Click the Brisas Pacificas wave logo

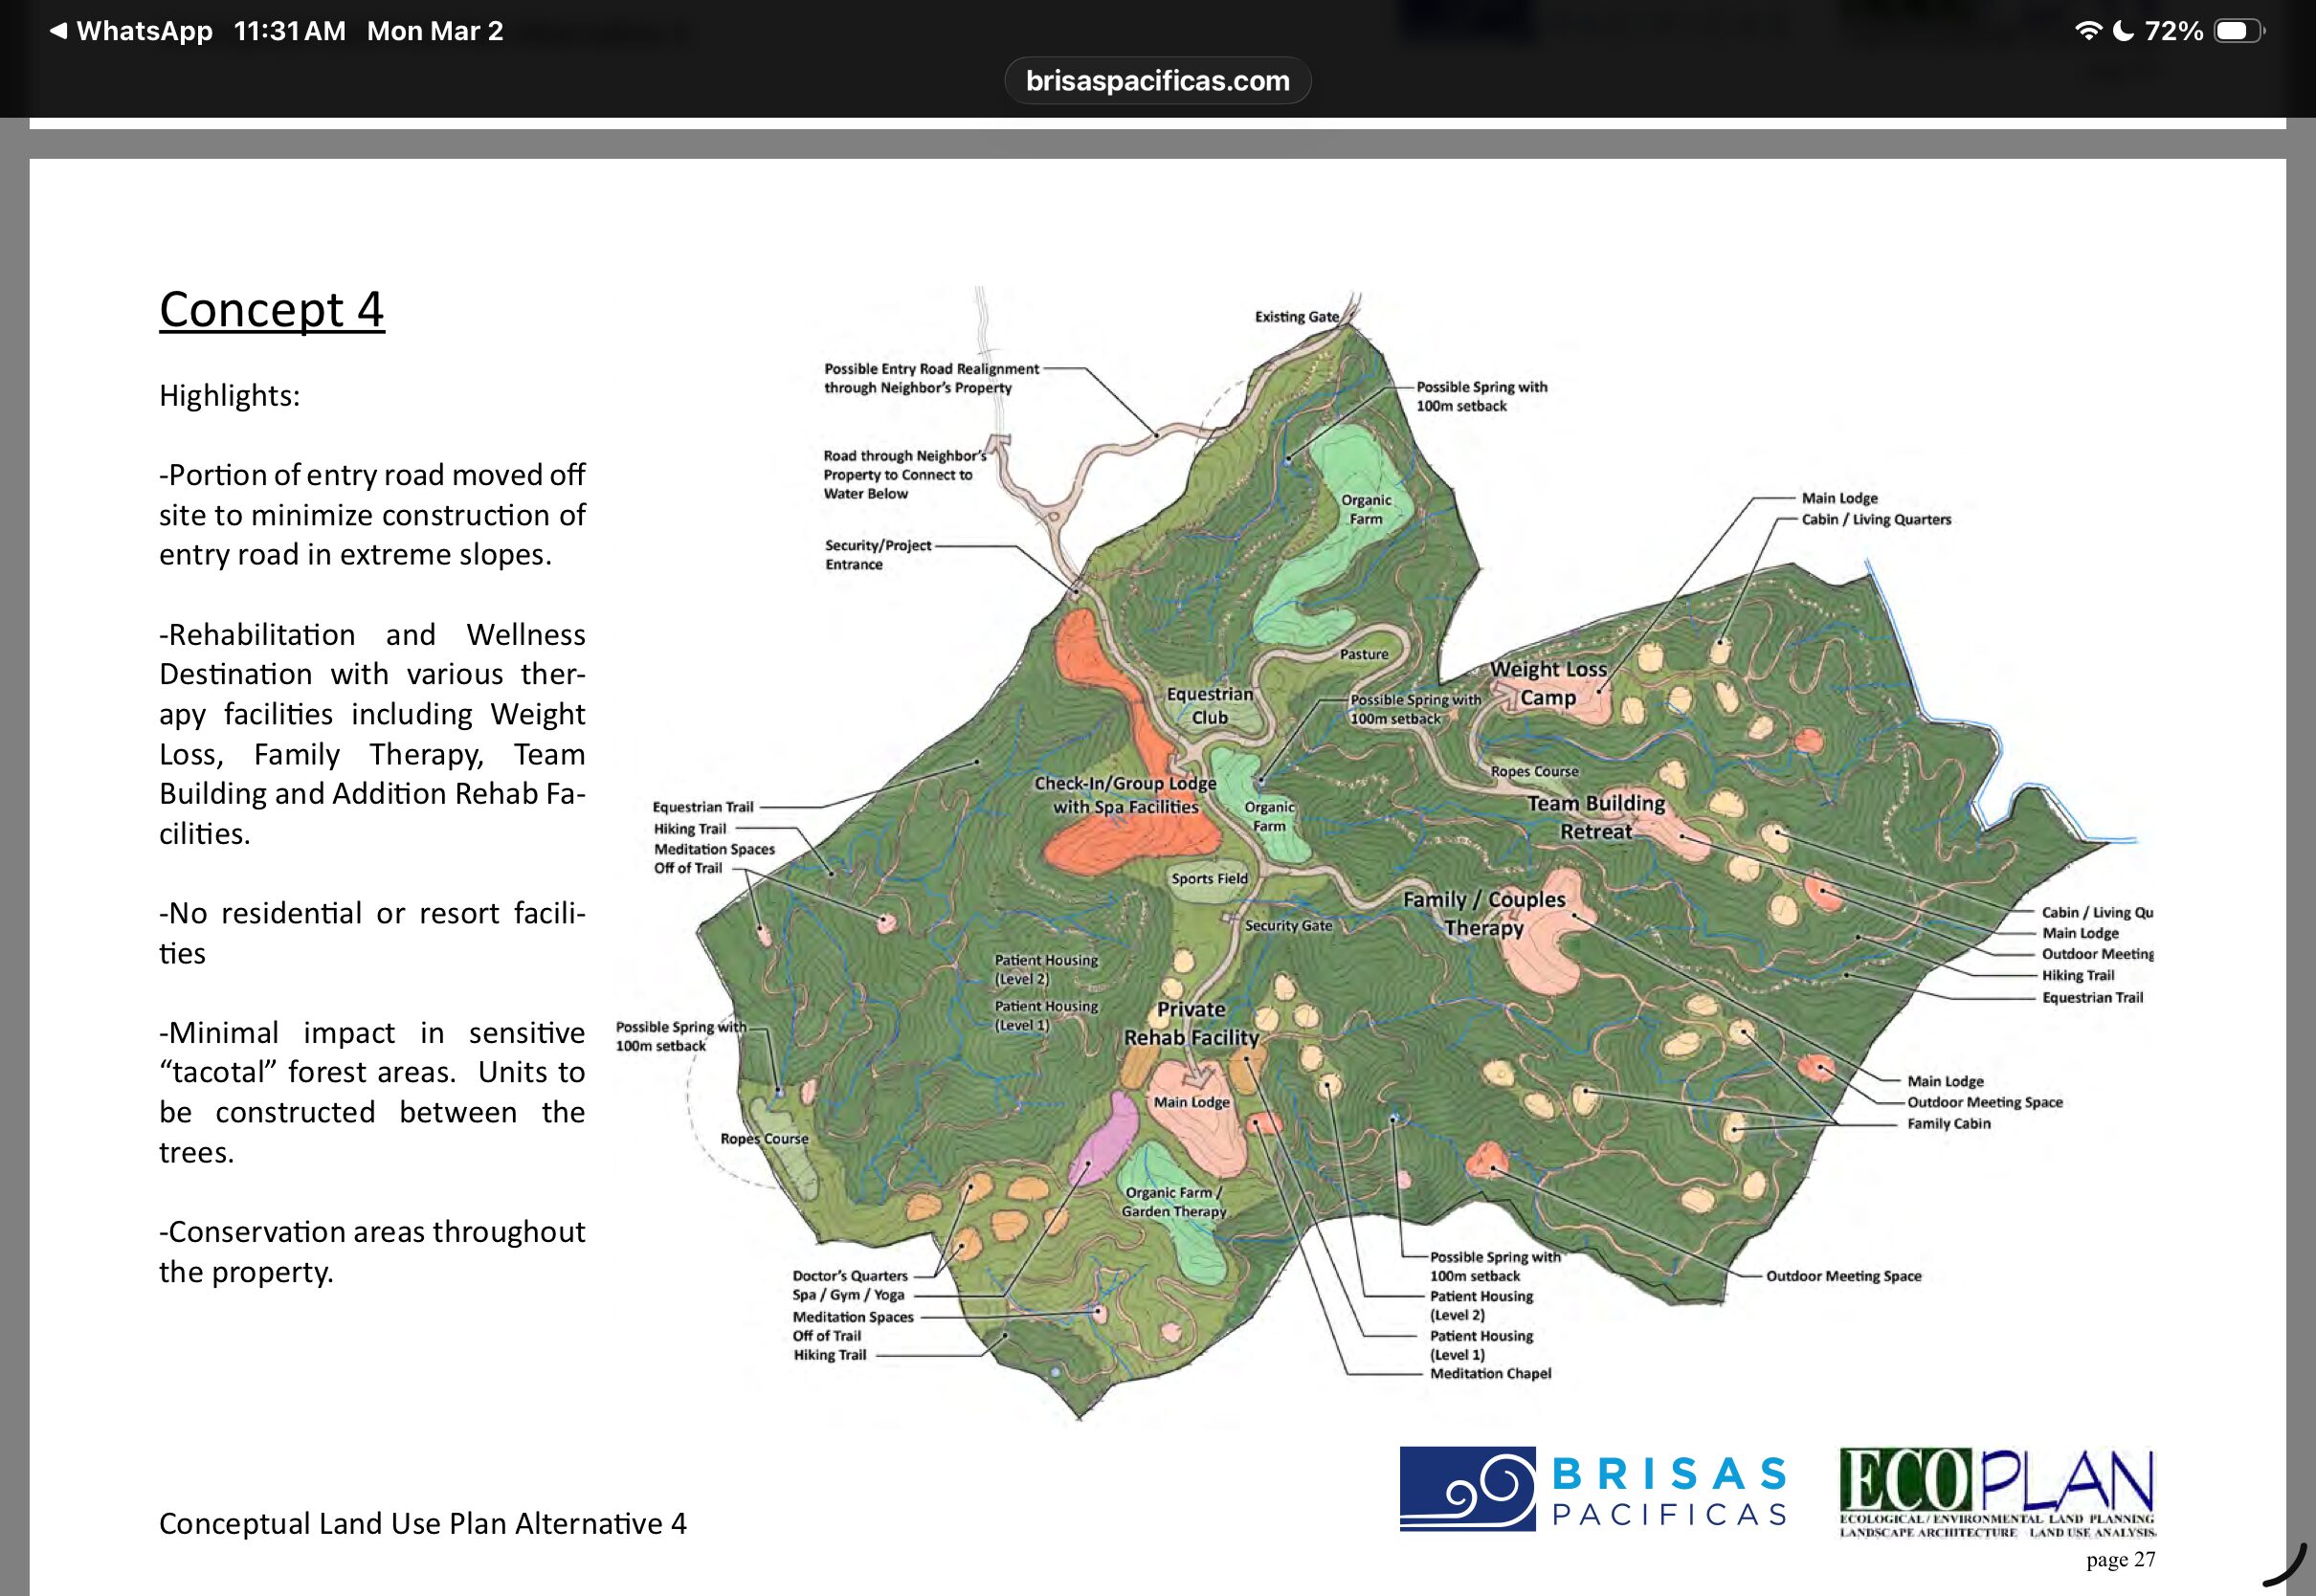1467,1488
